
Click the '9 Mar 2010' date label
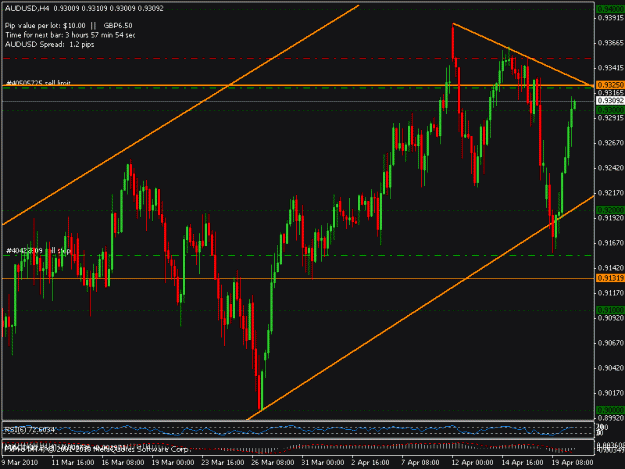click(20, 463)
